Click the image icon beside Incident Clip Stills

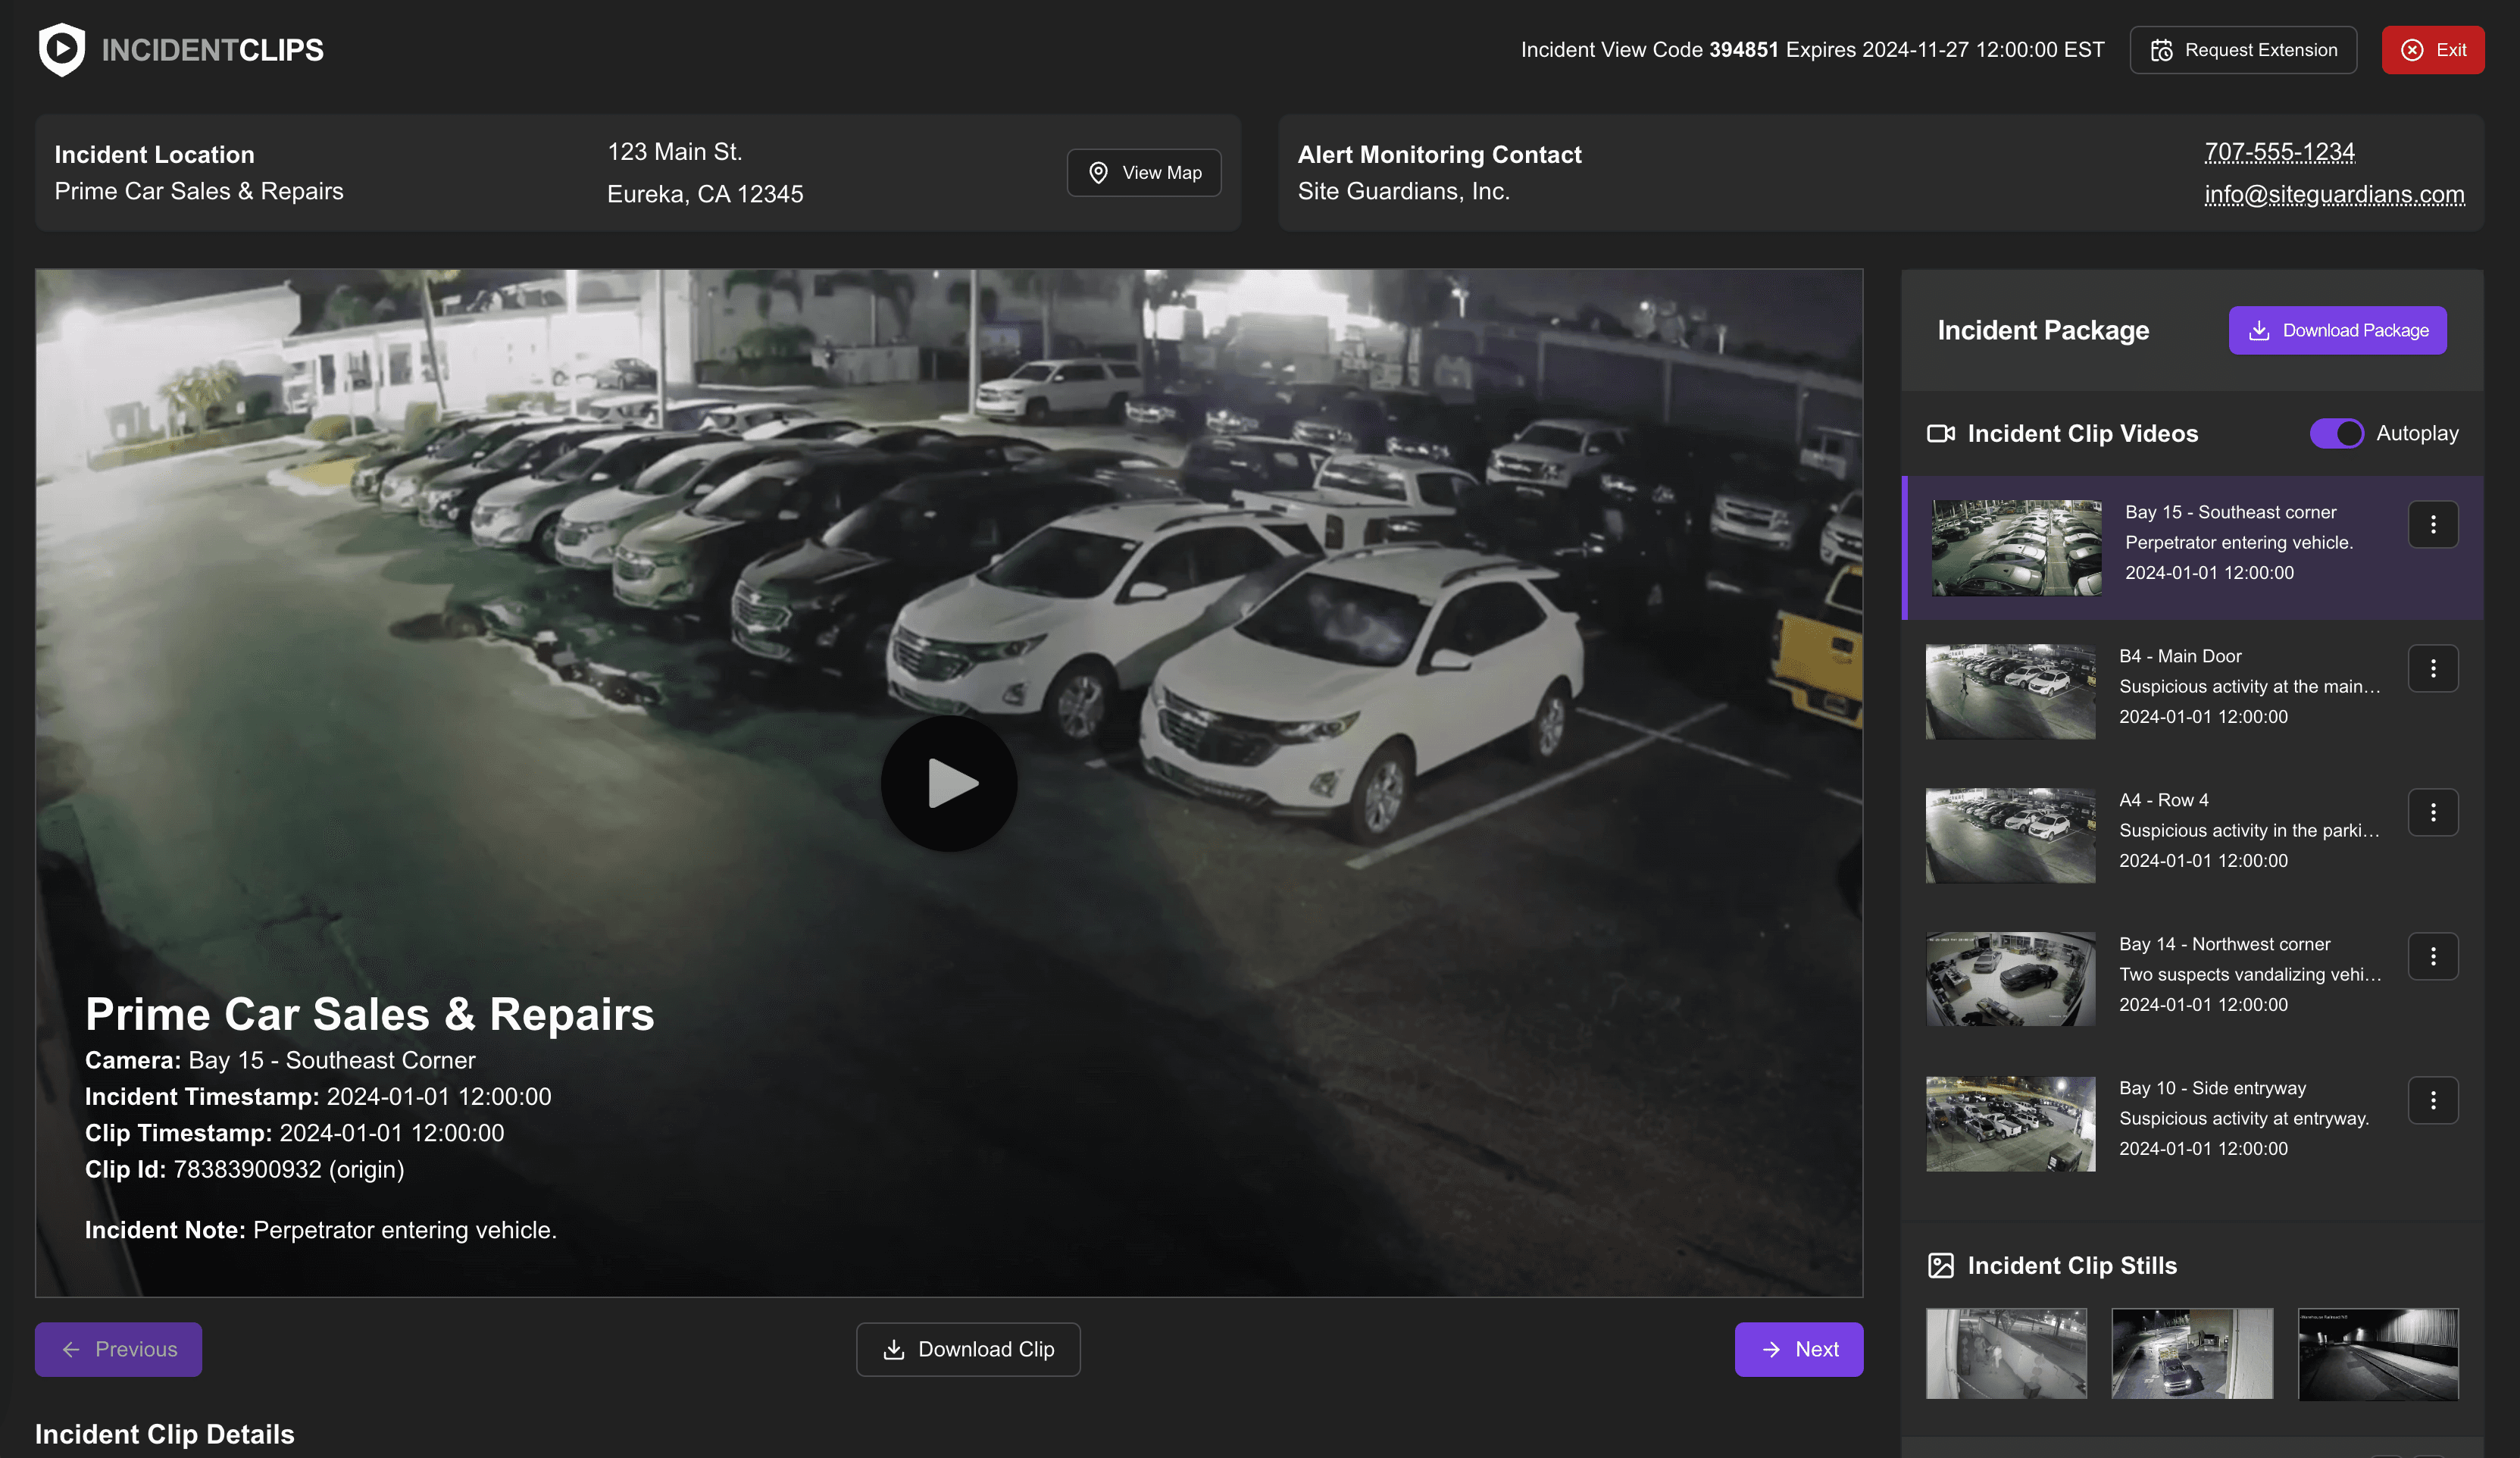[1941, 1265]
